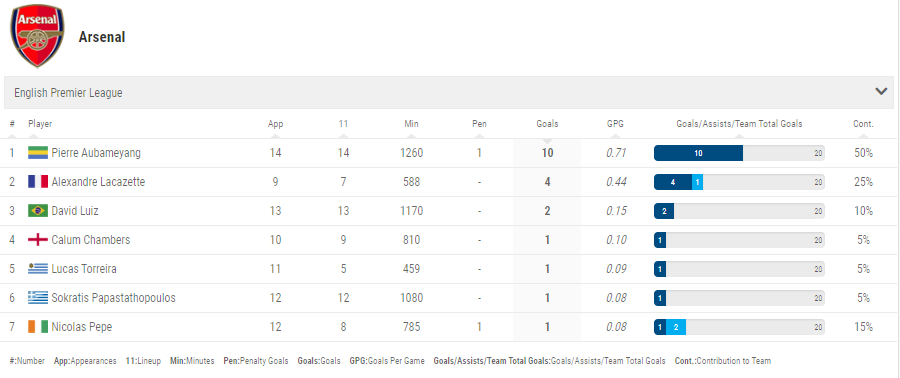Click the England flag beside Calum Chambers
The width and height of the screenshot is (900, 378).
point(38,240)
